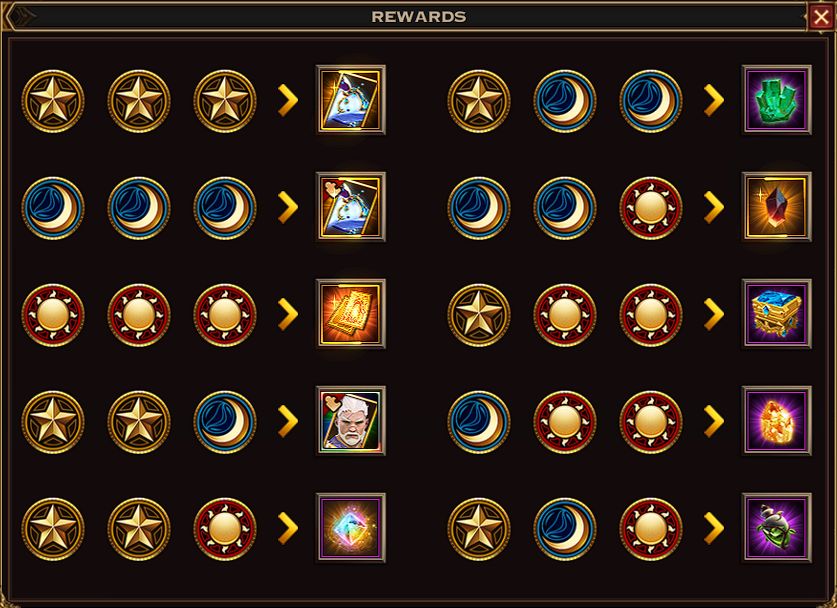This screenshot has width=837, height=608.
Task: Click the first sun token in the three-sun row
Action: [53, 315]
